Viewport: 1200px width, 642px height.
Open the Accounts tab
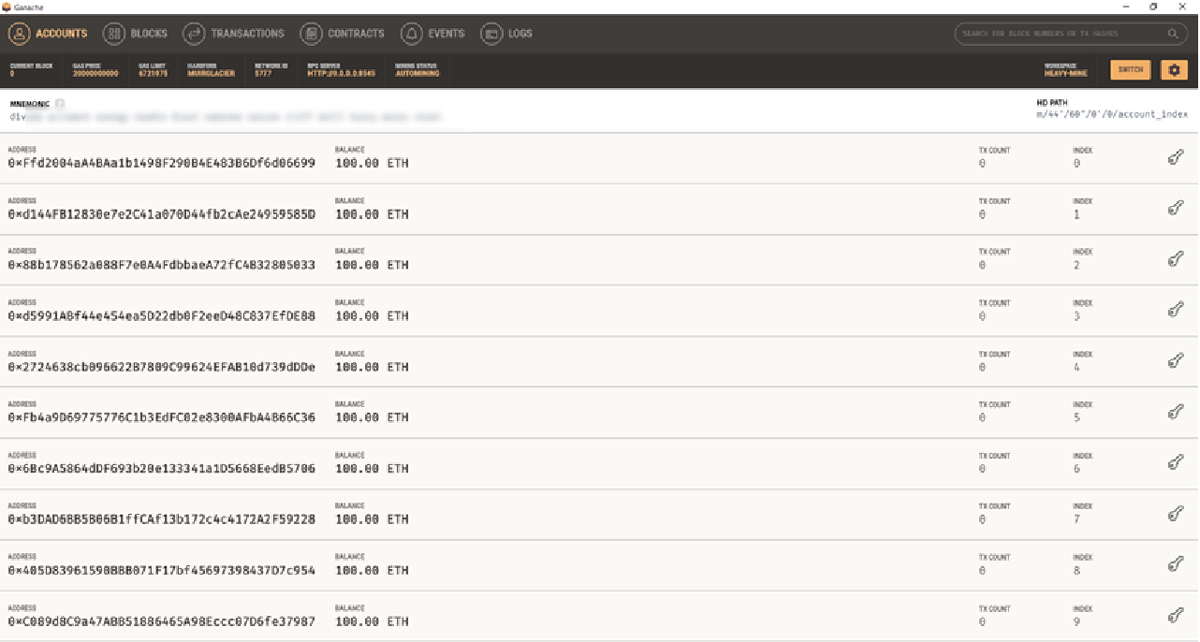(x=49, y=33)
